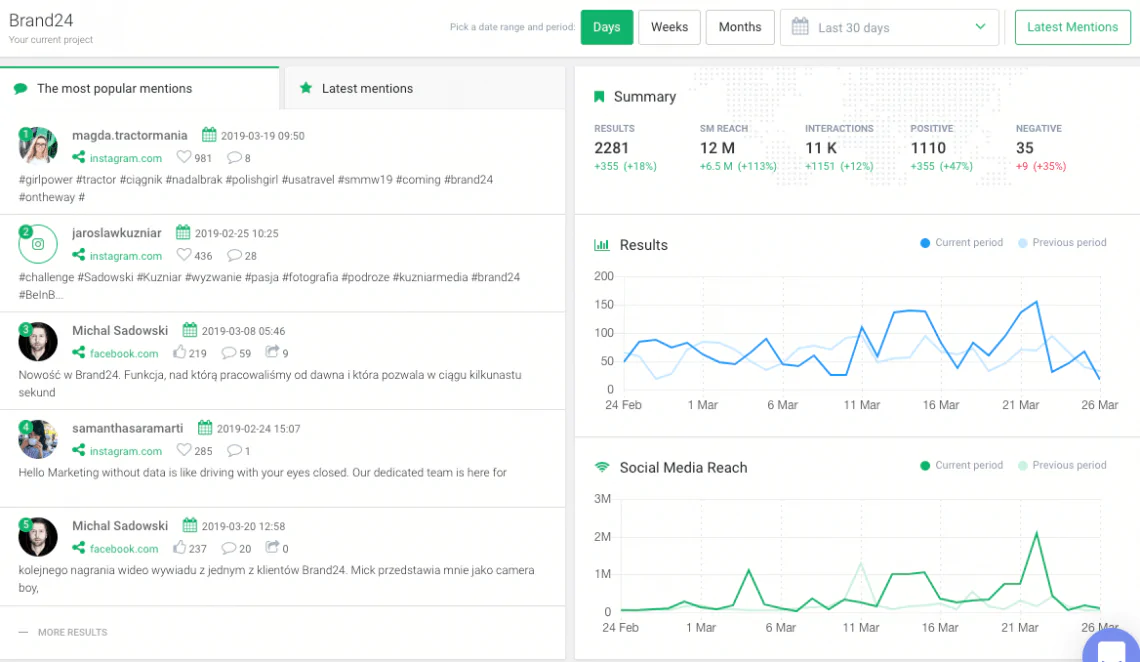Open the Last 30 days date dropdown
This screenshot has width=1140, height=662.
pyautogui.click(x=888, y=28)
